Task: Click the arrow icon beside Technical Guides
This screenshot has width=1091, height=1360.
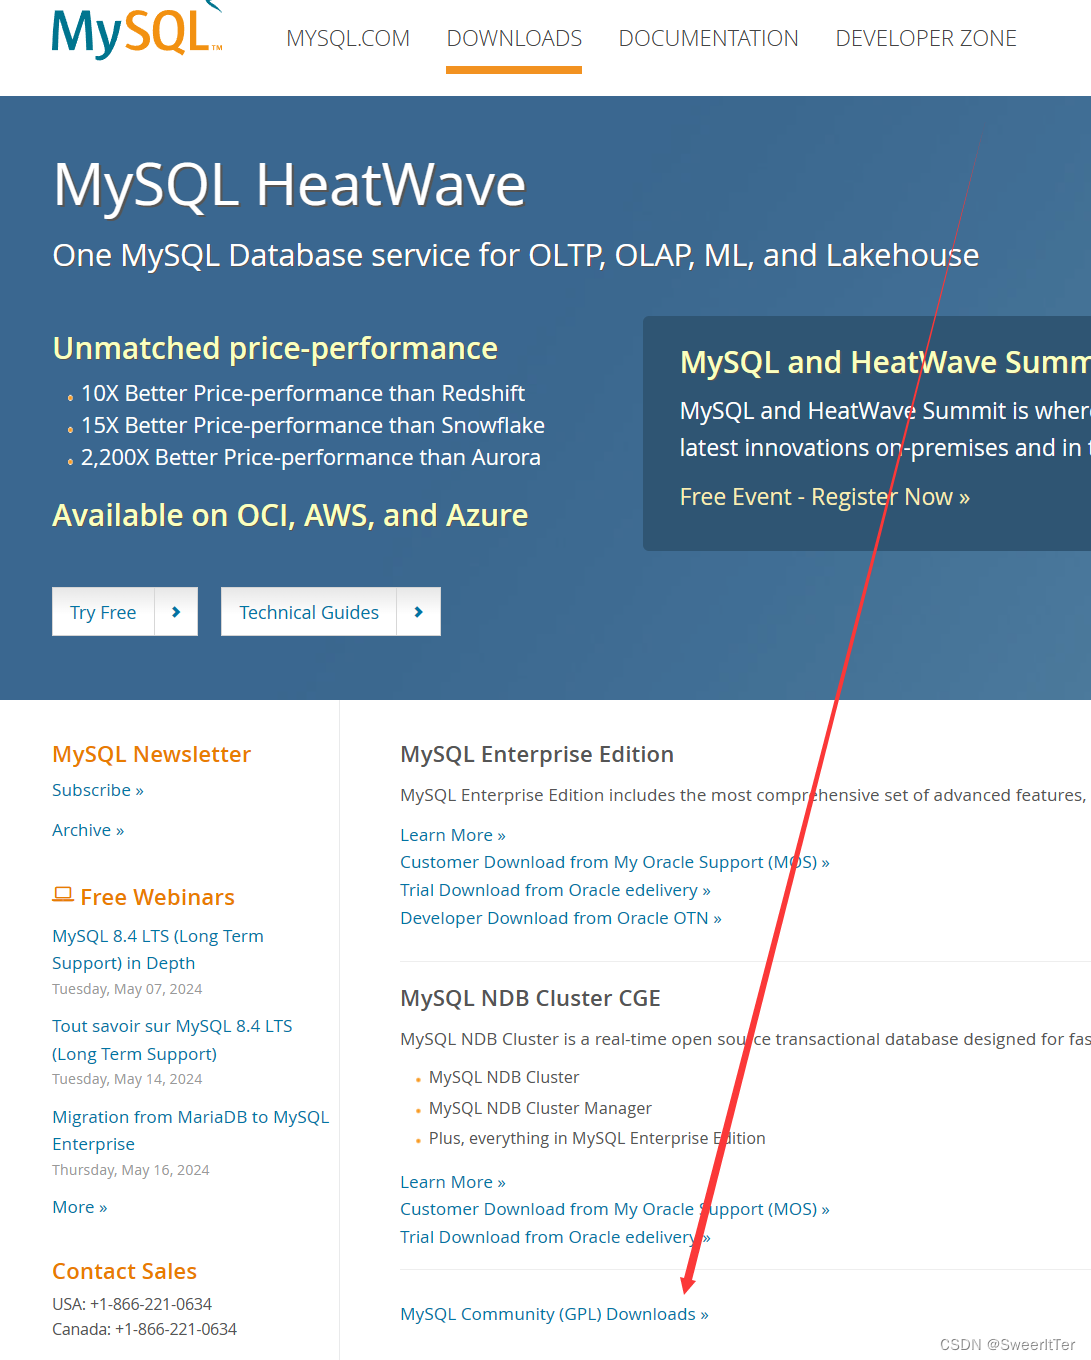Action: (419, 612)
